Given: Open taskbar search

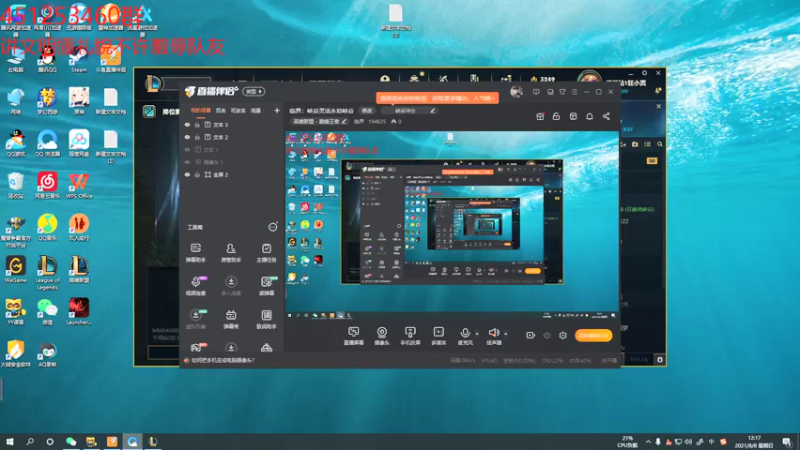Looking at the screenshot, I should (x=30, y=441).
